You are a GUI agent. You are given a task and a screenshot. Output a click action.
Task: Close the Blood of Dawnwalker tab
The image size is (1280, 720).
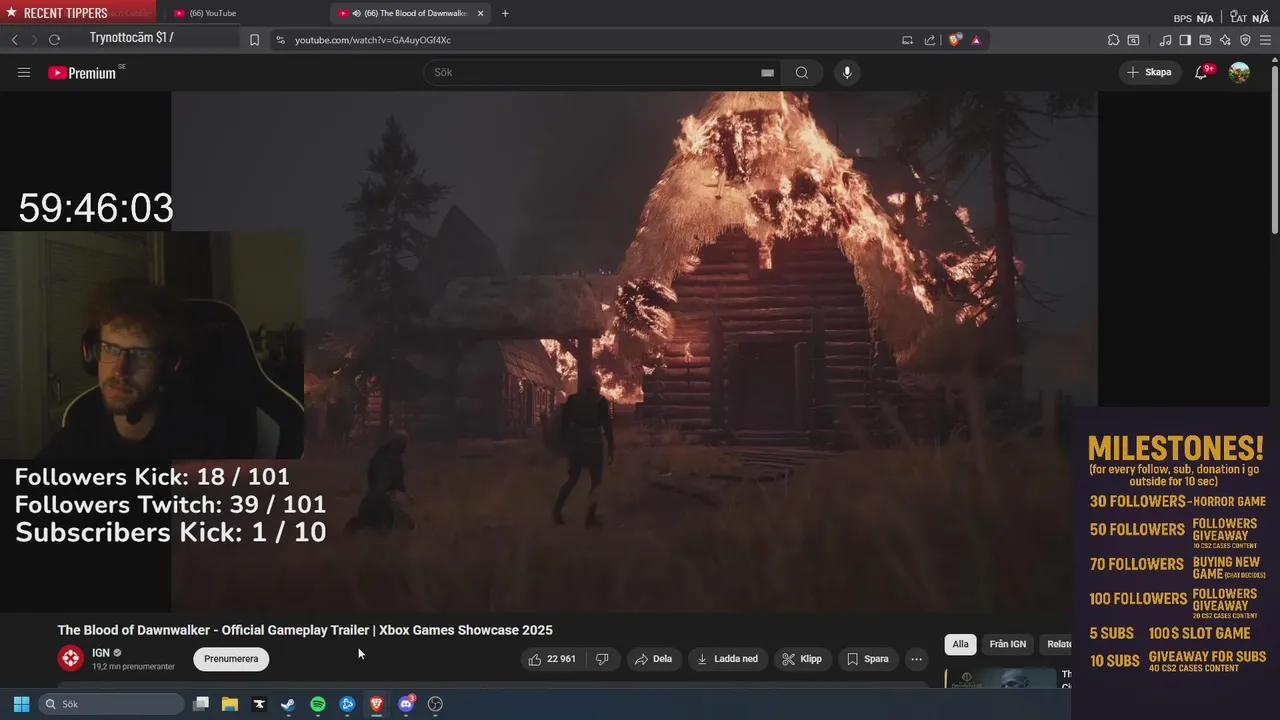(x=480, y=13)
